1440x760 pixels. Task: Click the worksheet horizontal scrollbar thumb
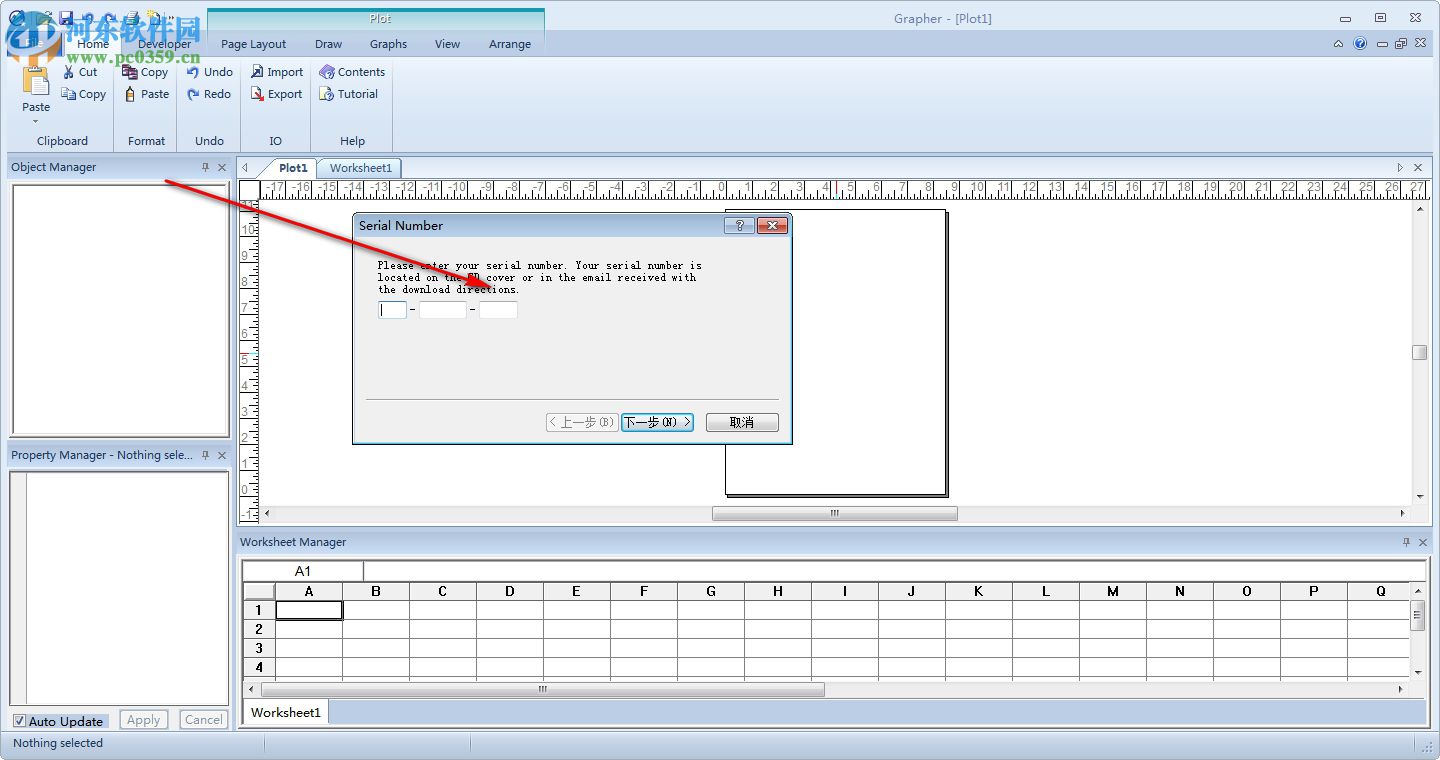[543, 689]
